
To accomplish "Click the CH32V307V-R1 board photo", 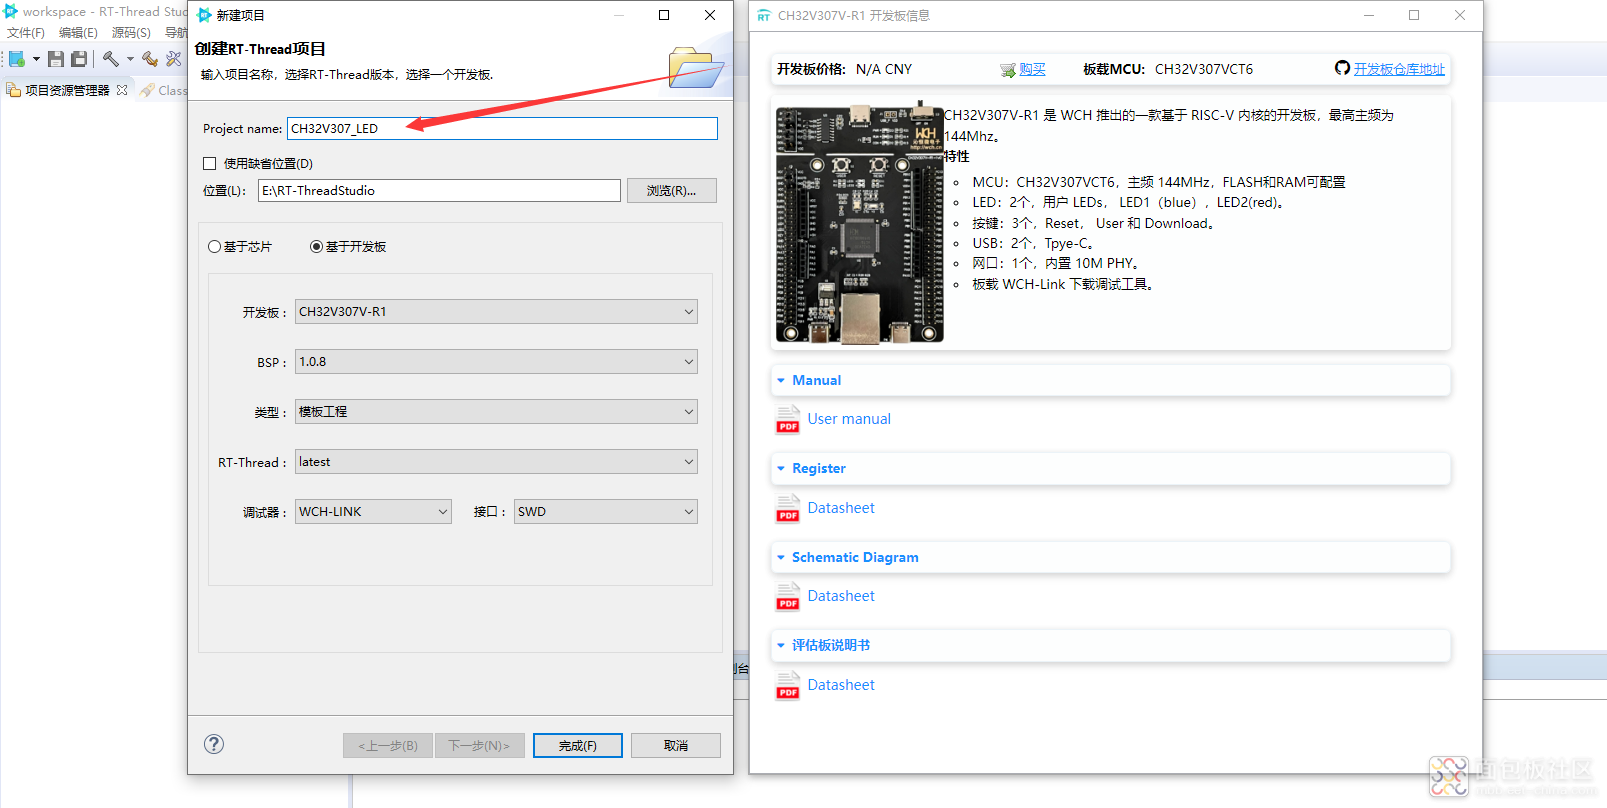I will (x=860, y=224).
